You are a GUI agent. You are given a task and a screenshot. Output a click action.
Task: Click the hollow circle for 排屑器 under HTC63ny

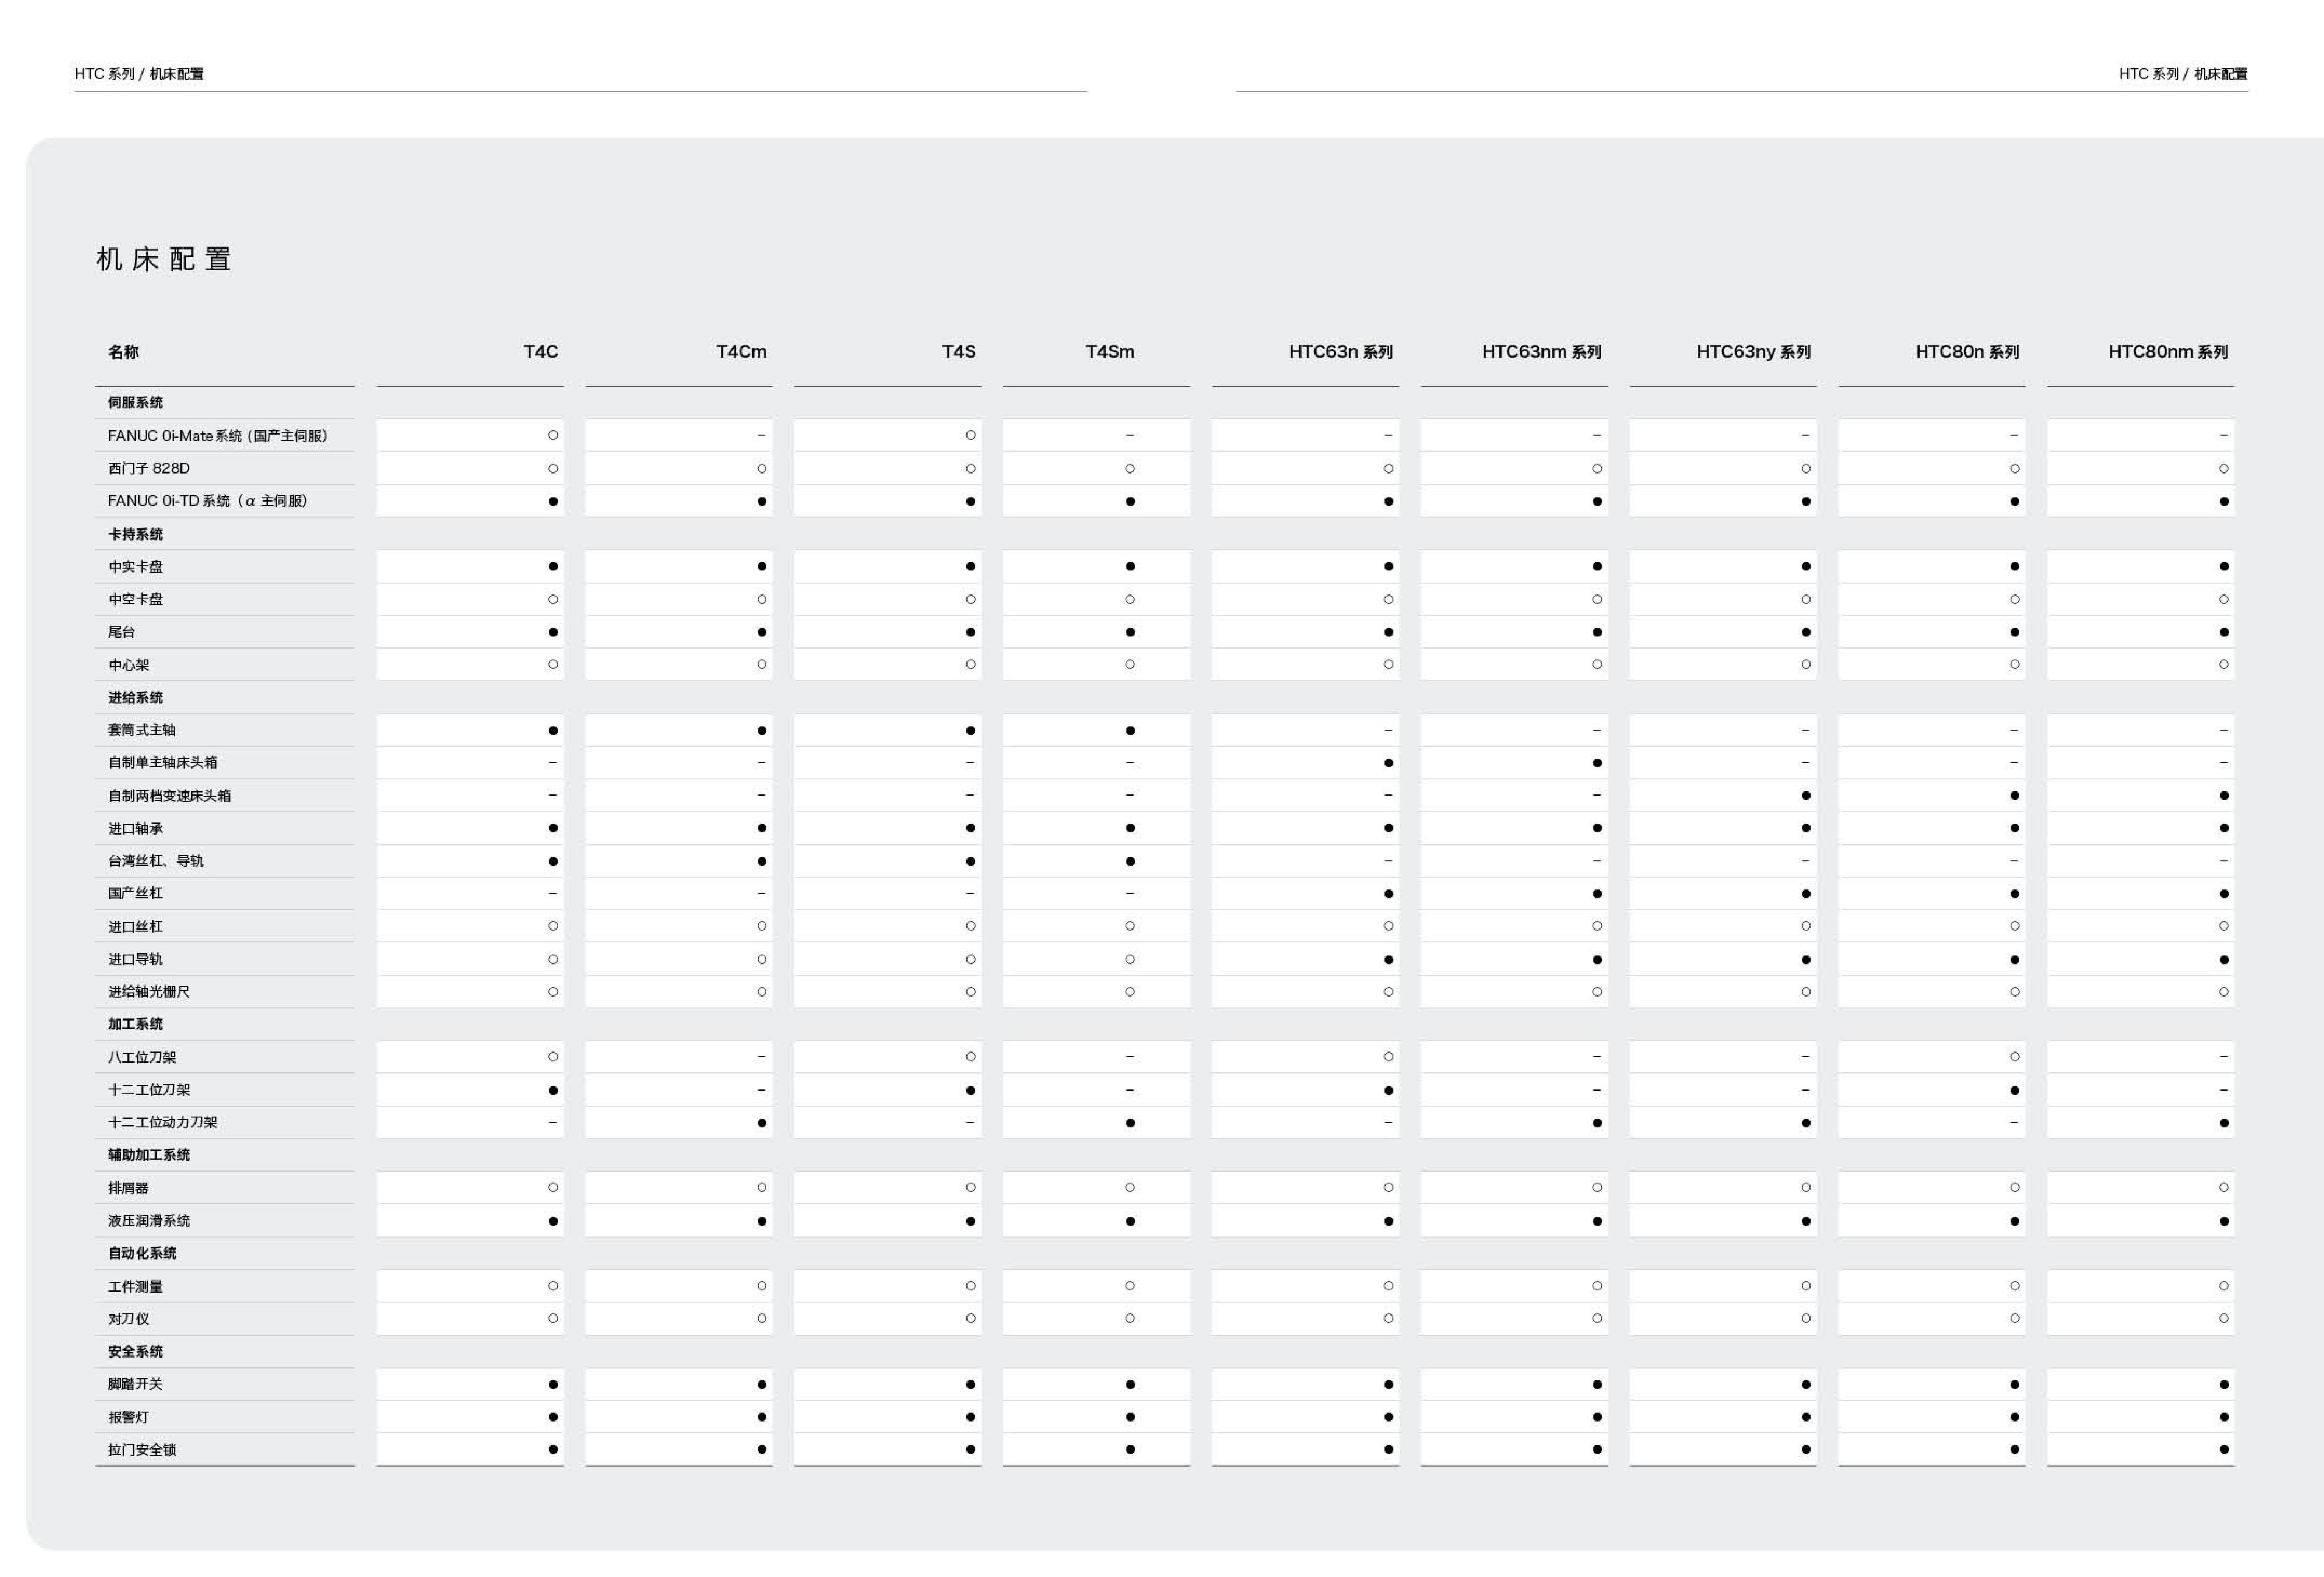pyautogui.click(x=1805, y=1187)
